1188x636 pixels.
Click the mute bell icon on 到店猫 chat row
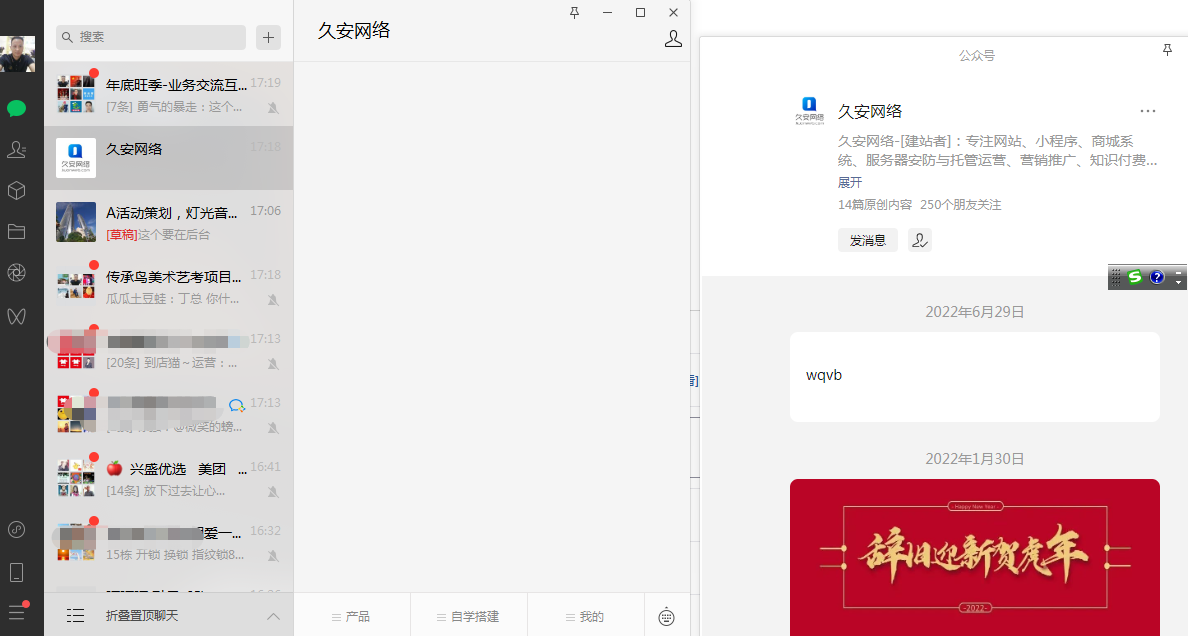click(273, 363)
